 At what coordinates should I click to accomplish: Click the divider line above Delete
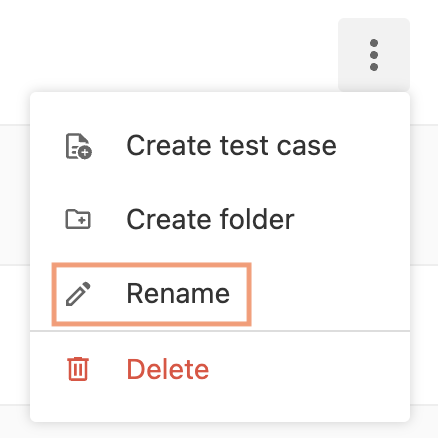click(220, 331)
